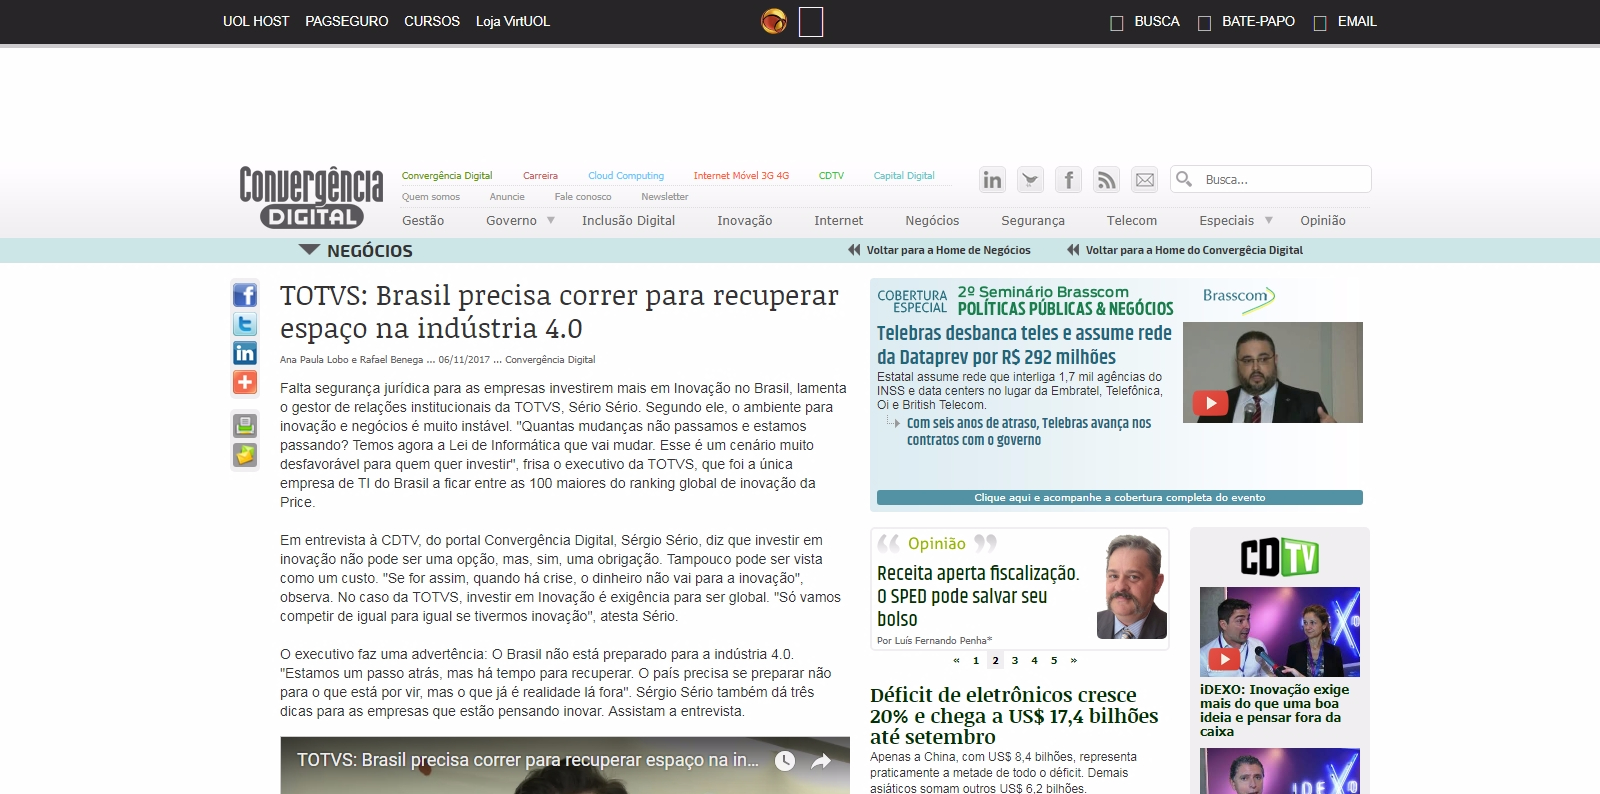The image size is (1600, 794).
Task: Share the article on LinkedIn via the sidebar
Action: (x=245, y=353)
